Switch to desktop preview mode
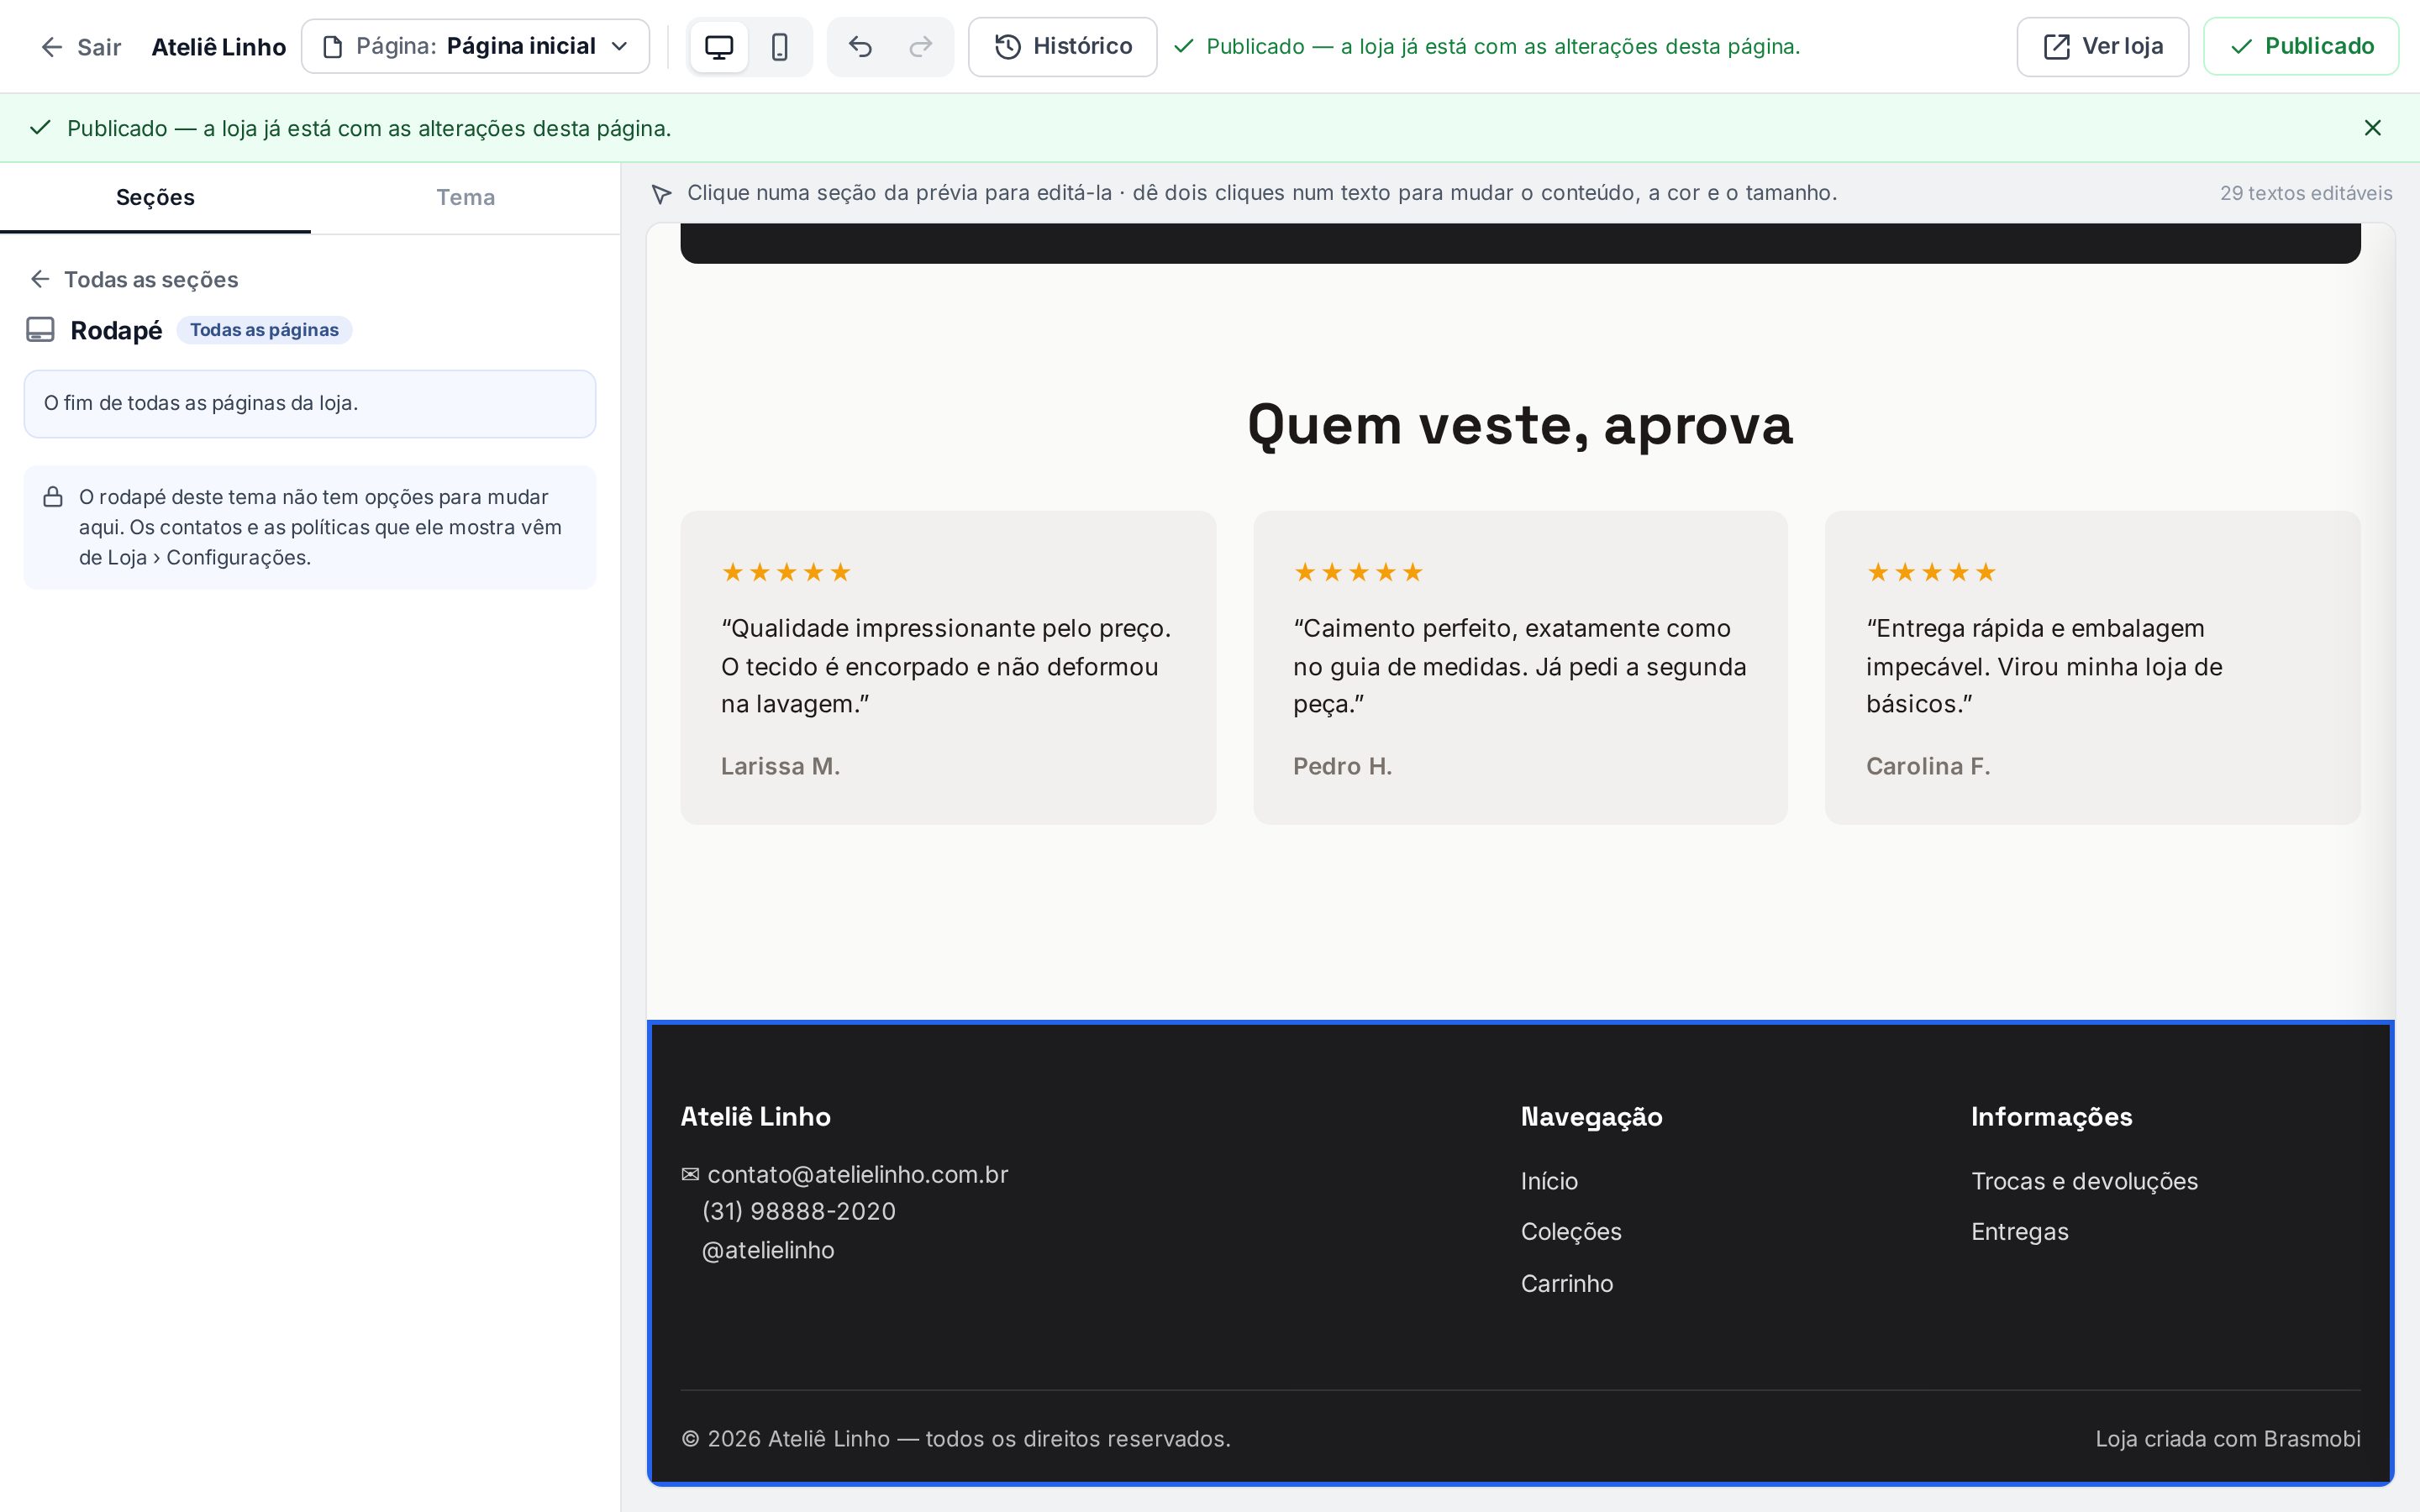2420x1512 pixels. 719,47
